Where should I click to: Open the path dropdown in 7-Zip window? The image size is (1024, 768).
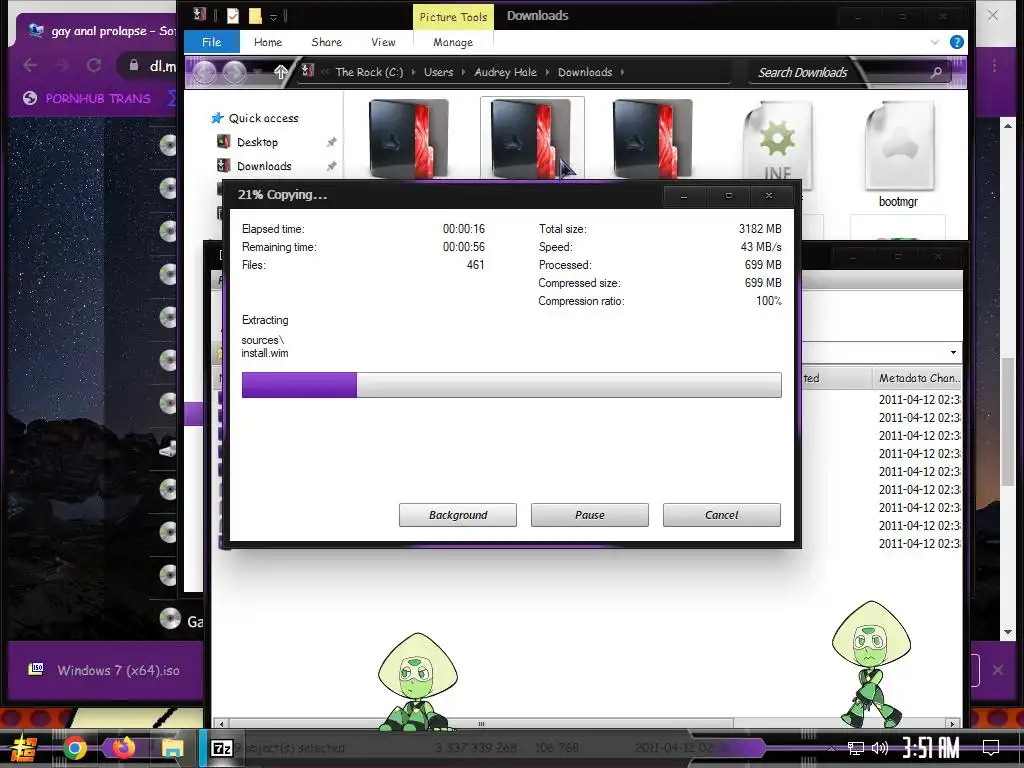coord(953,353)
